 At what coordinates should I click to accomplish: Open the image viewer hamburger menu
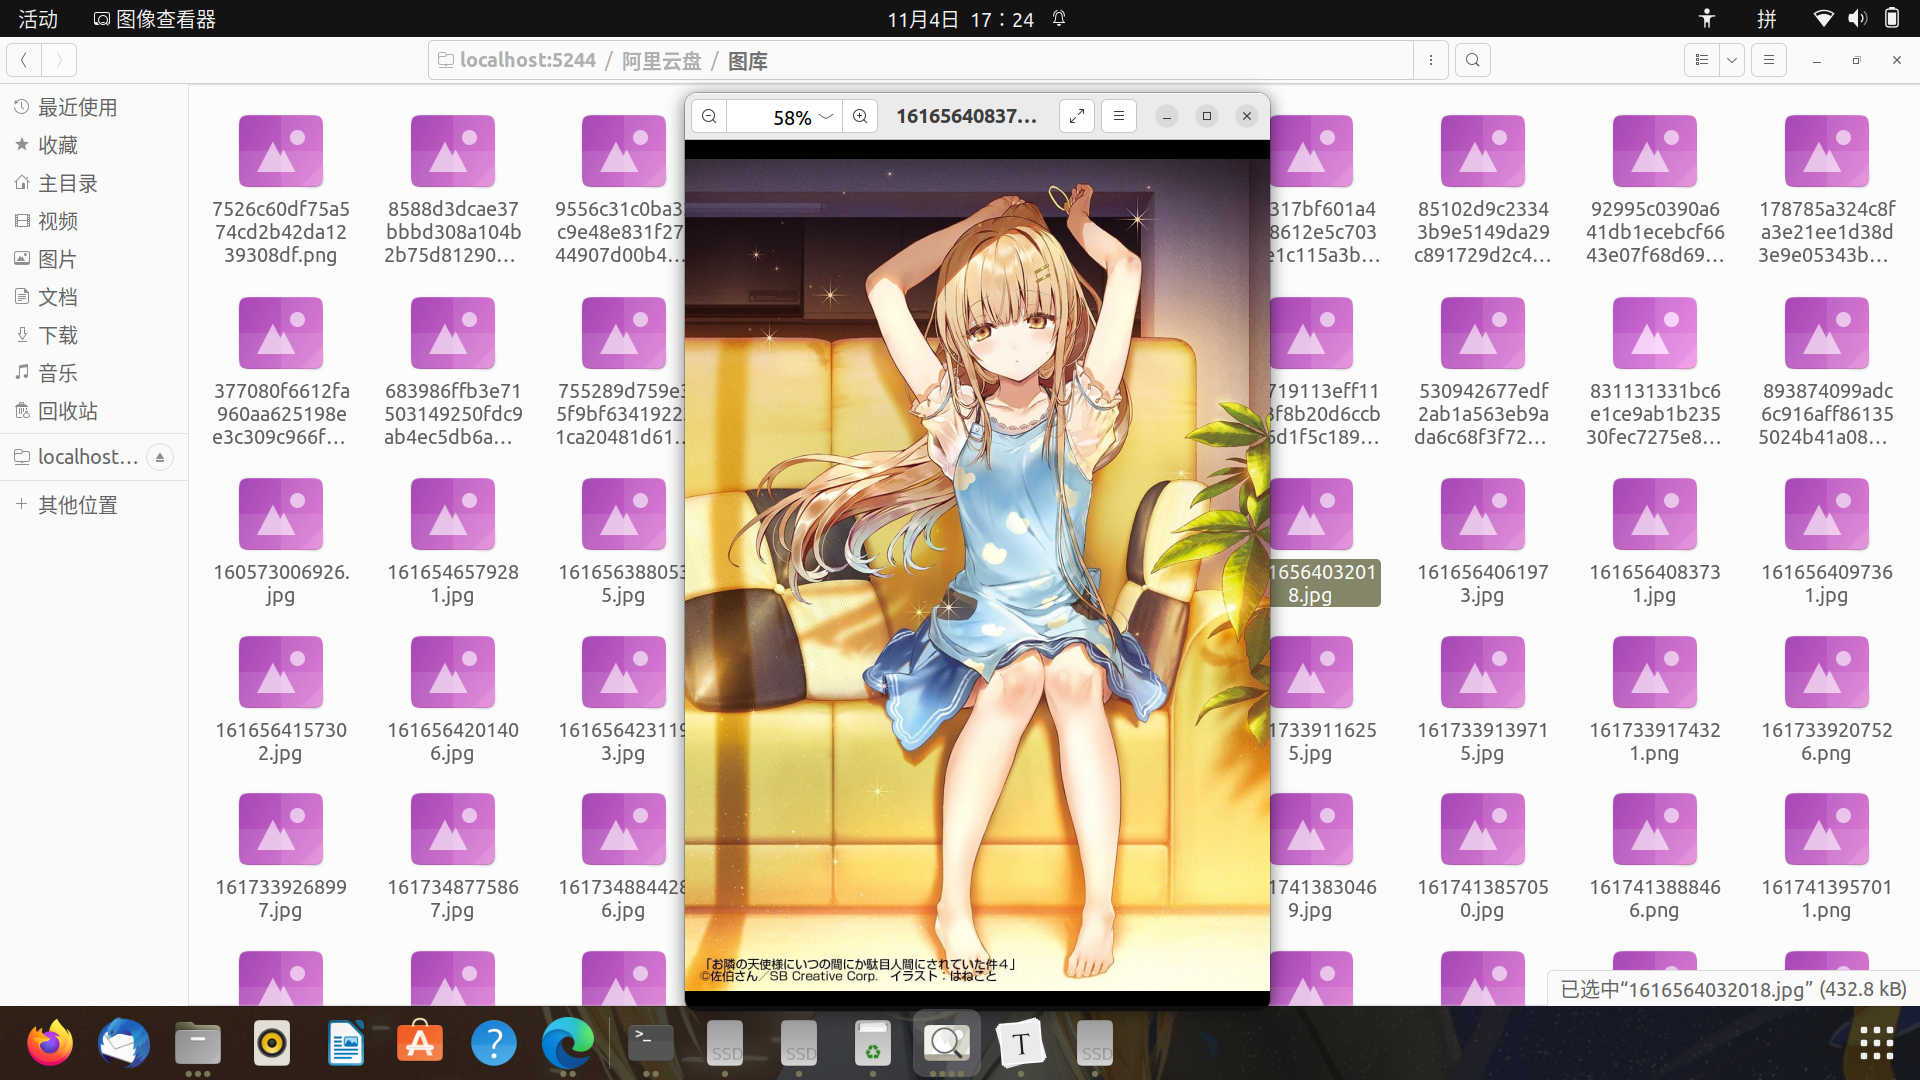pyautogui.click(x=1119, y=117)
